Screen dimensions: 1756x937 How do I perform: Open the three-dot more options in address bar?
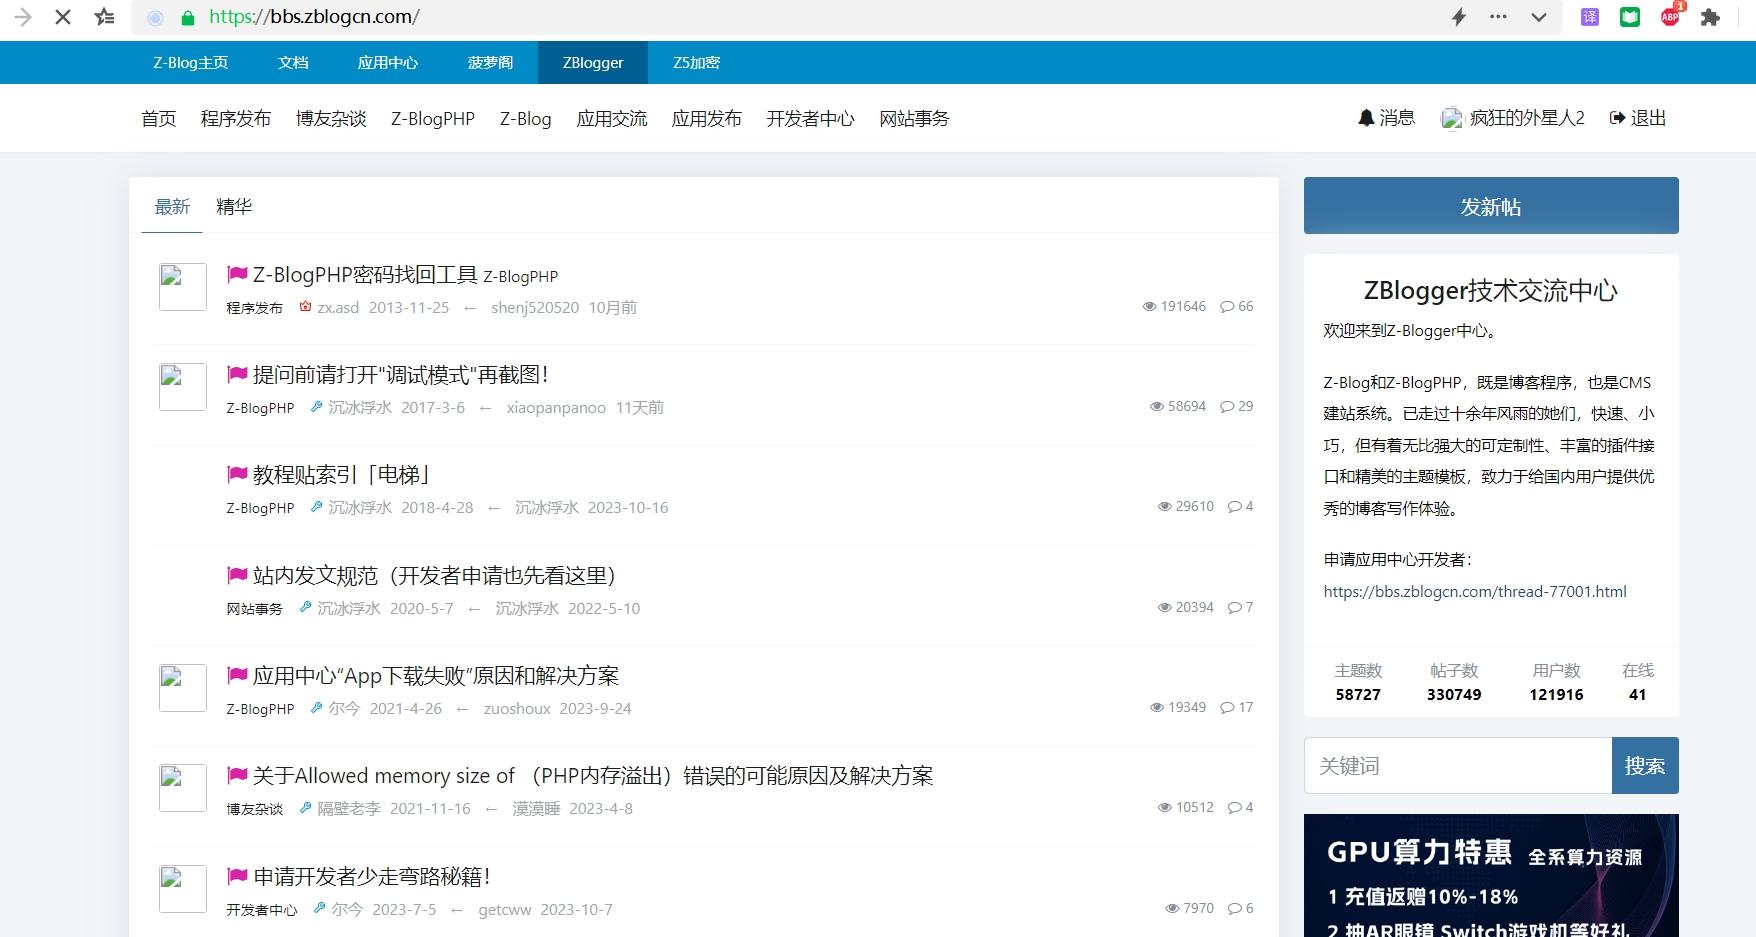tap(1498, 17)
